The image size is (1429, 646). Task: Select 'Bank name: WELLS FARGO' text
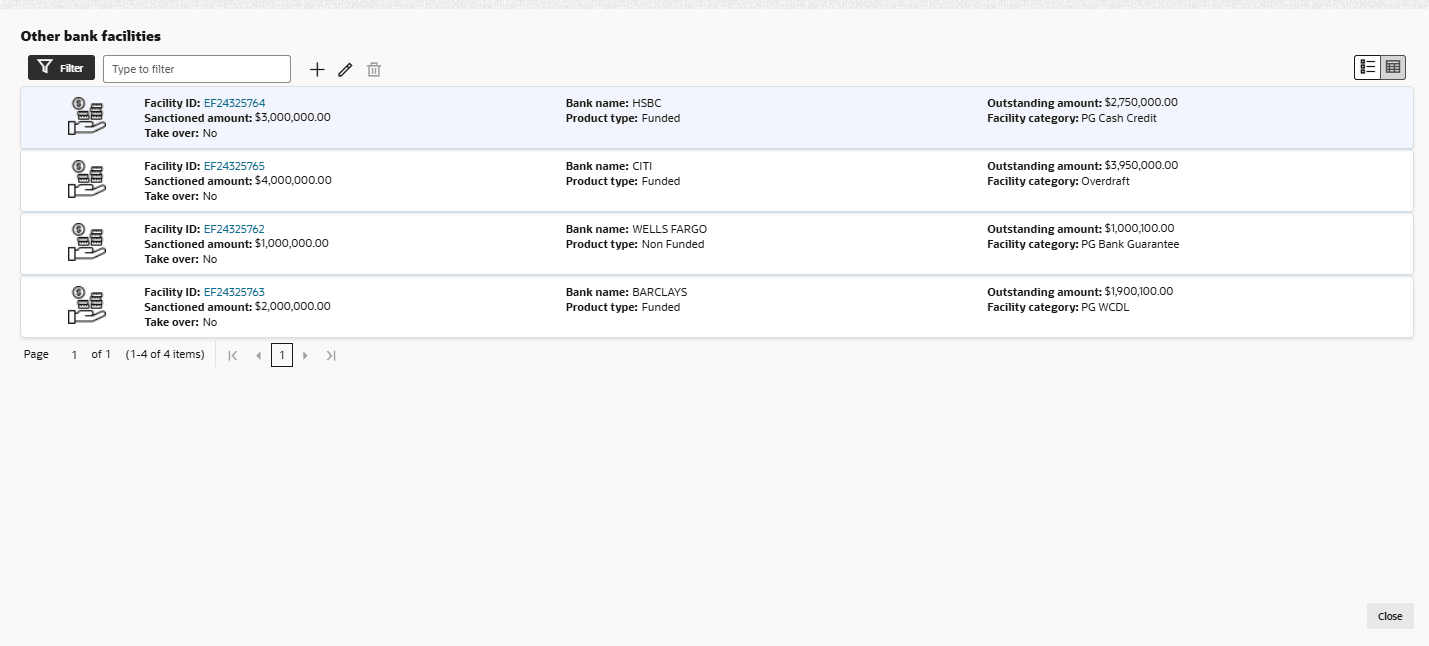(x=636, y=229)
